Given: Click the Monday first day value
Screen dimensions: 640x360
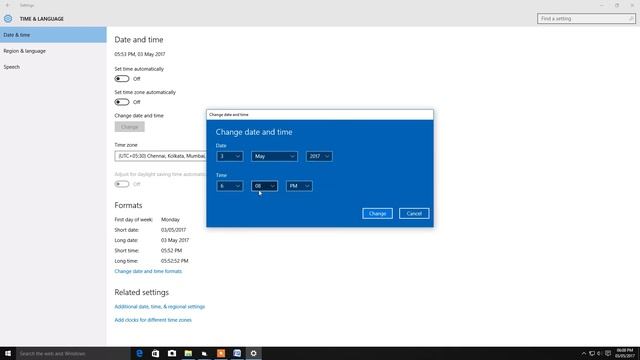Looking at the screenshot, I should coord(170,220).
